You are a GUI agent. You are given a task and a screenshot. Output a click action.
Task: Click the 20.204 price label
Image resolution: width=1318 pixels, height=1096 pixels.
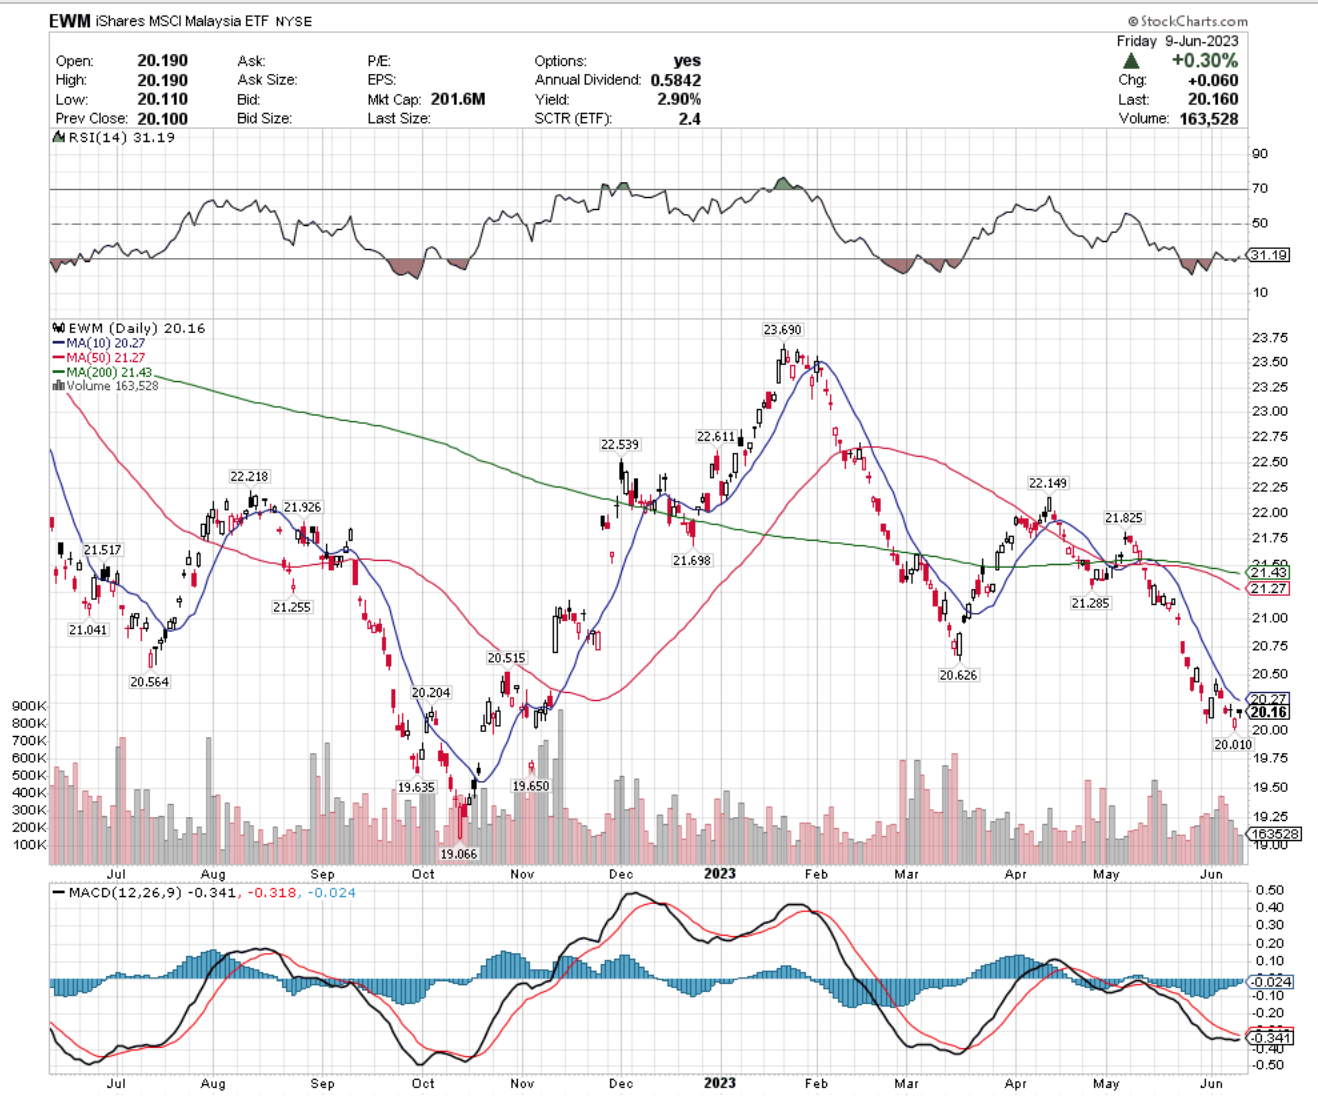431,692
